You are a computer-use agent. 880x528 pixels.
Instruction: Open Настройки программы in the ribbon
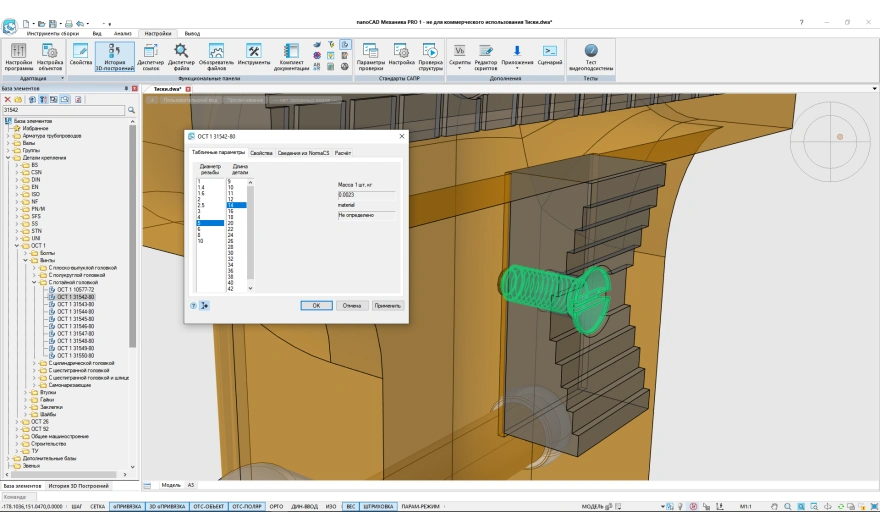click(18, 55)
